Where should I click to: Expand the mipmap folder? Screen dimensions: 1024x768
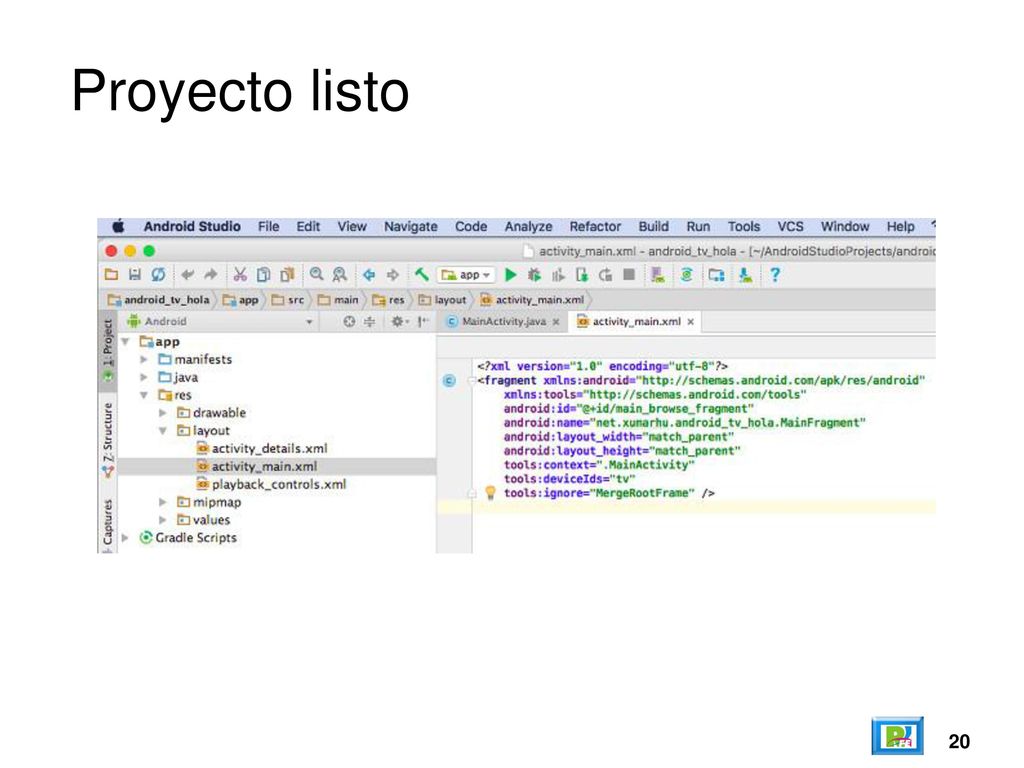163,502
